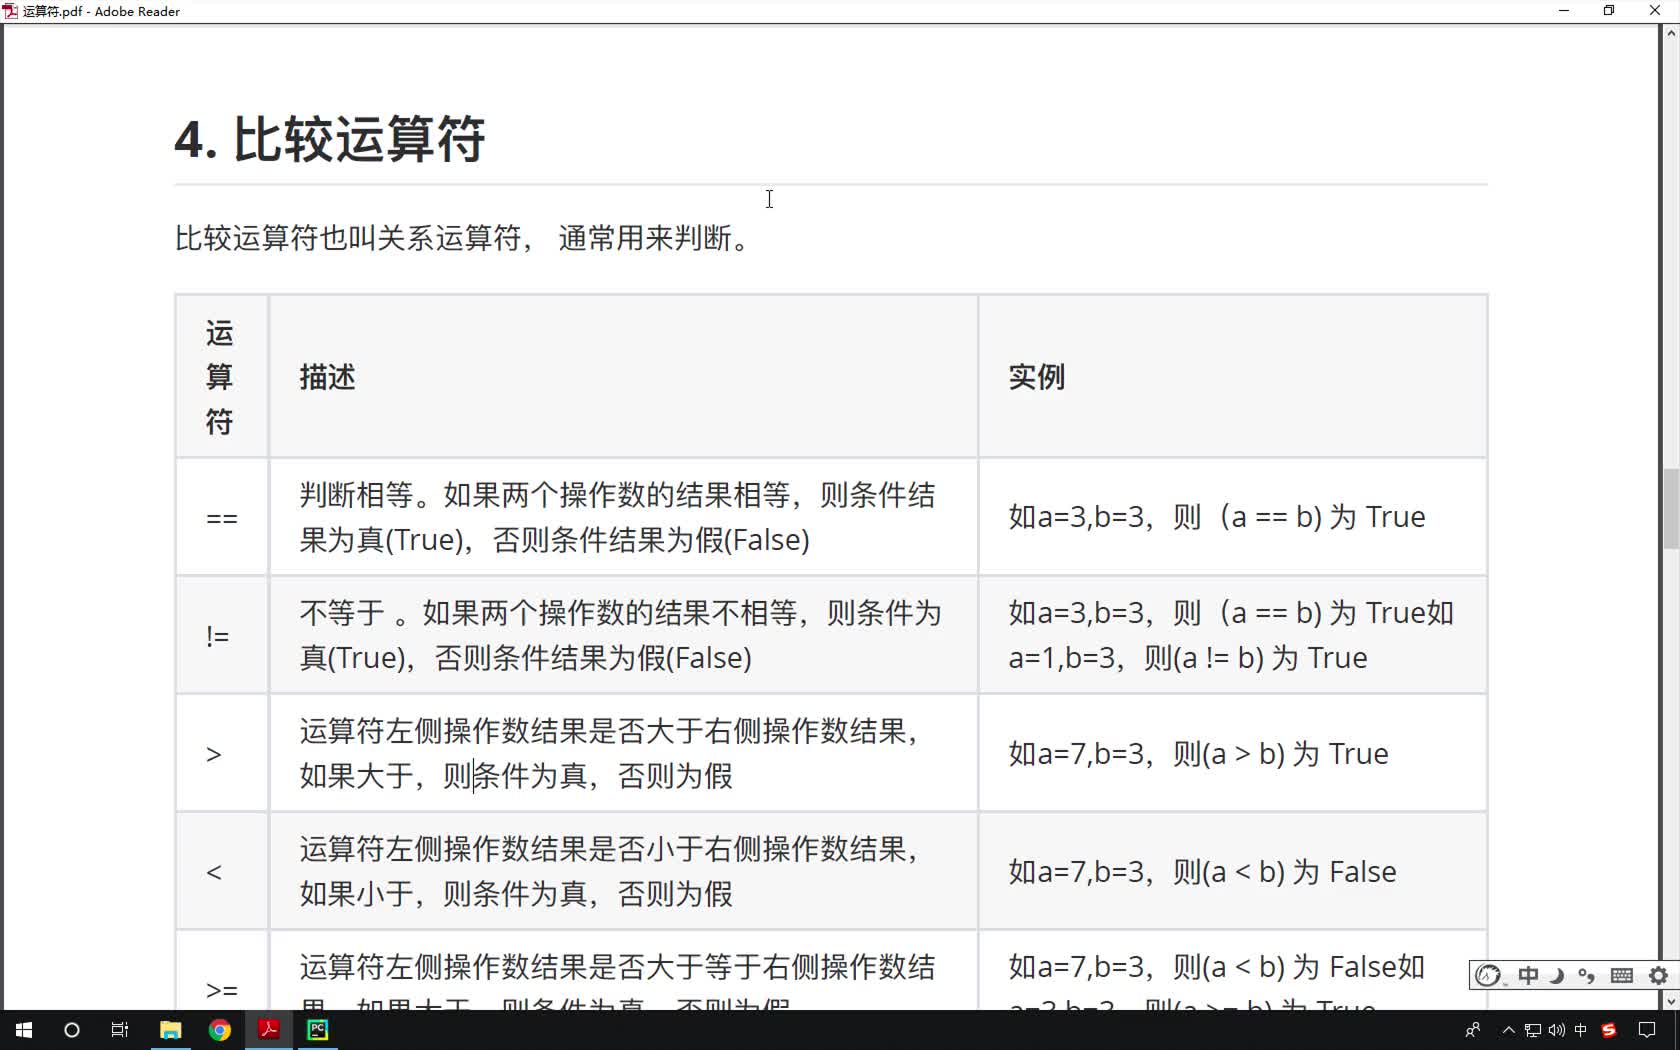Click description starting '判断相等'
This screenshot has height=1050, width=1680.
click(x=618, y=517)
